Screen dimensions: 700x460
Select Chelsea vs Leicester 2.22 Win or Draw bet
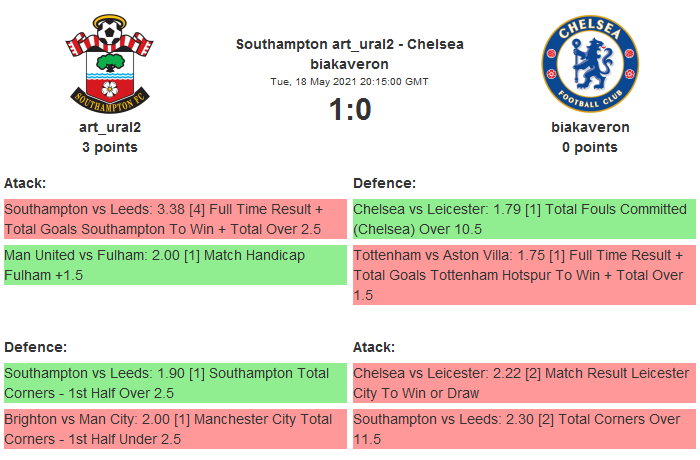[x=524, y=383]
